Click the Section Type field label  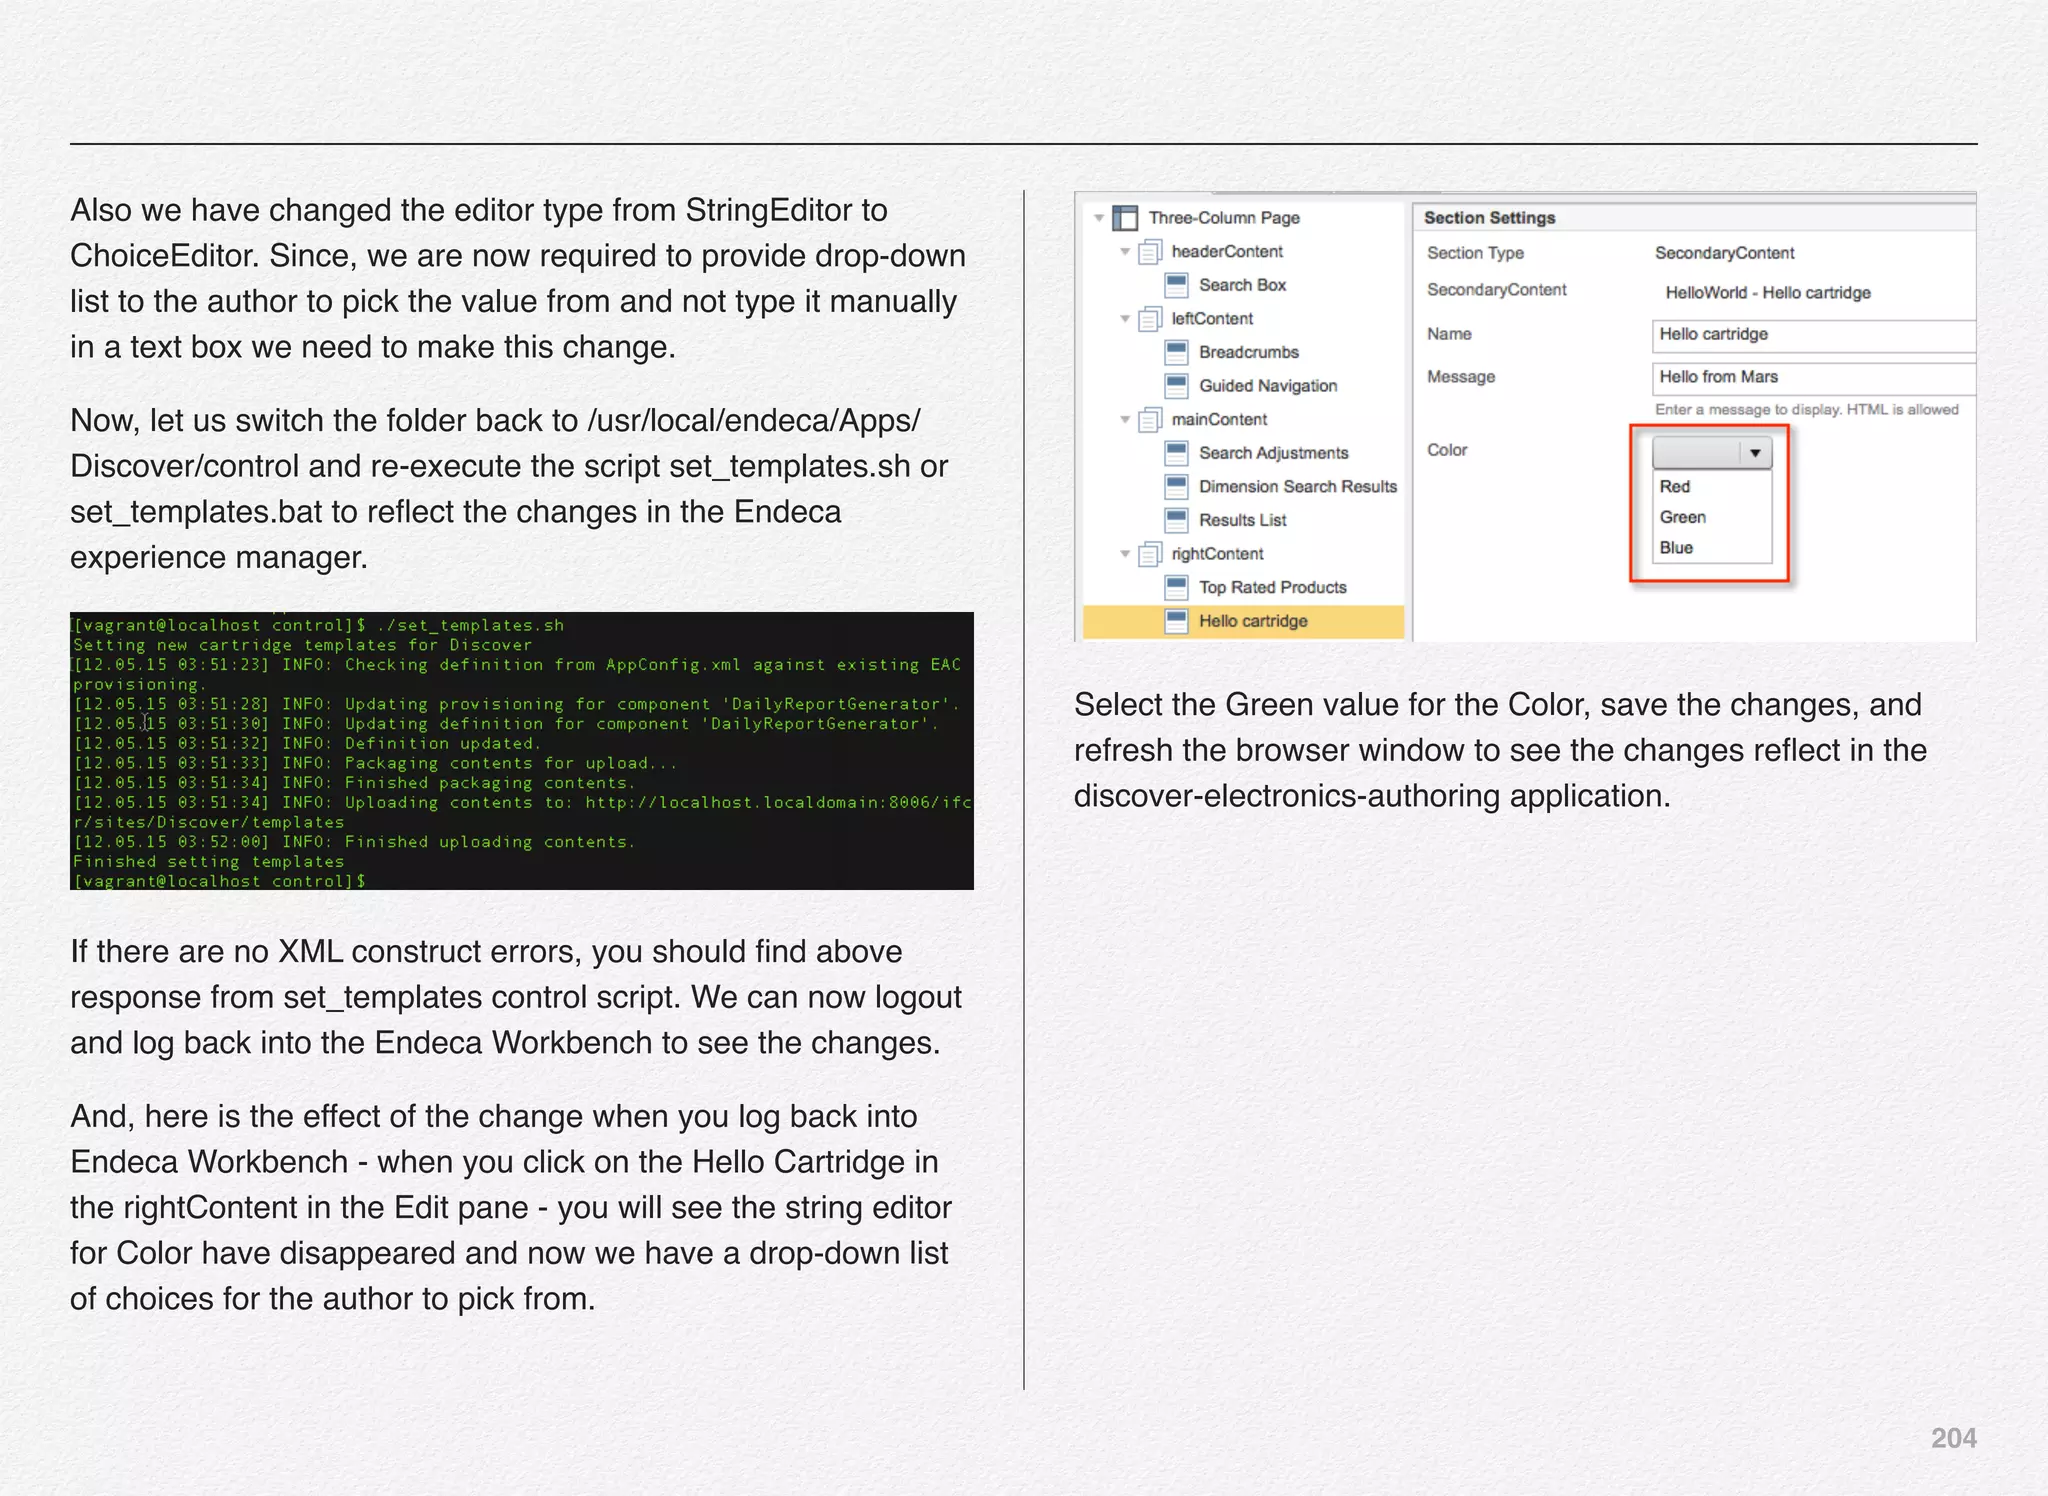coord(1475,253)
